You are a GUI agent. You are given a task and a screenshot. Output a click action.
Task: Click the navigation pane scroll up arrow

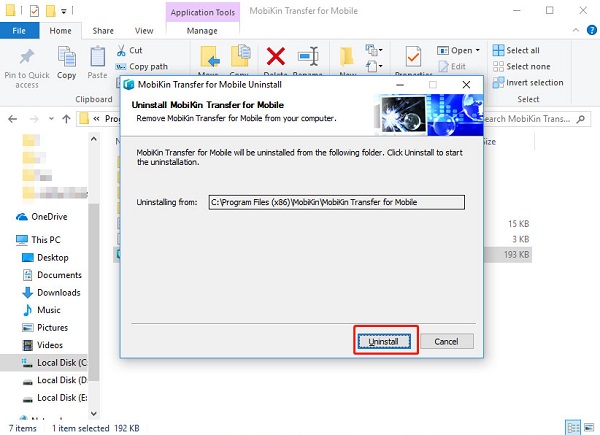pyautogui.click(x=94, y=138)
